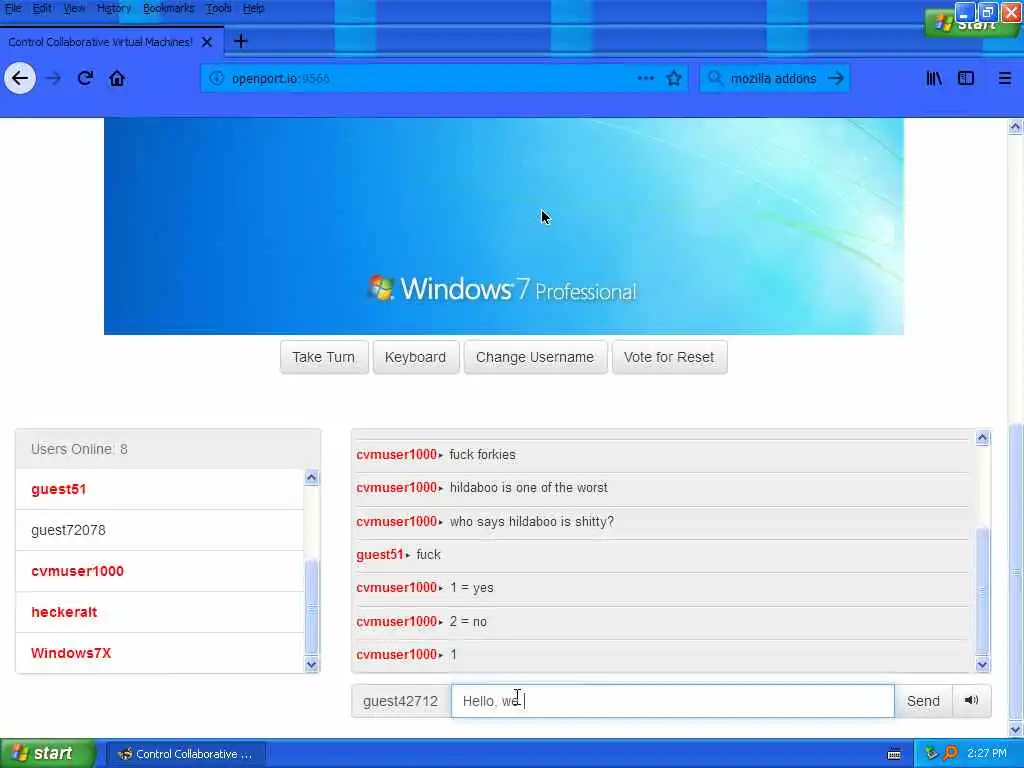Image resolution: width=1024 pixels, height=768 pixels.
Task: Close the Control Collaborative Virtual Machines tab
Action: coord(207,42)
